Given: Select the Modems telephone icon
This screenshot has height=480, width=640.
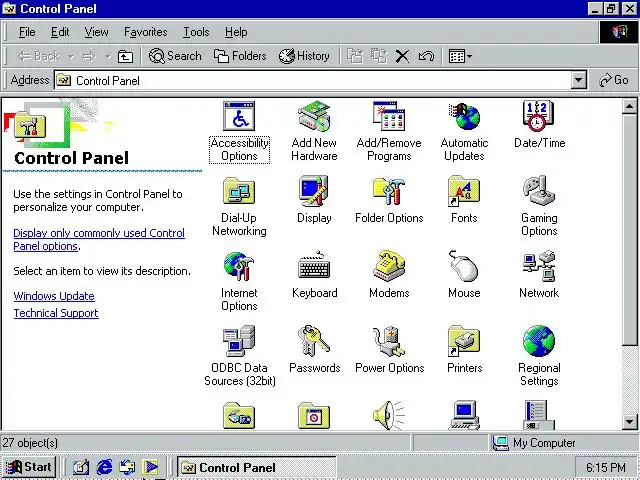Looking at the screenshot, I should tap(389, 266).
